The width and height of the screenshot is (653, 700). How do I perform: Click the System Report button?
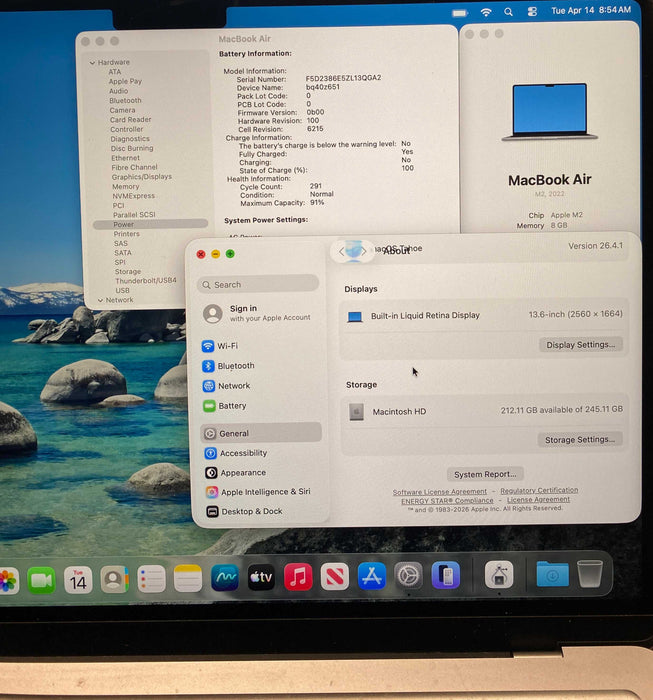tap(485, 474)
